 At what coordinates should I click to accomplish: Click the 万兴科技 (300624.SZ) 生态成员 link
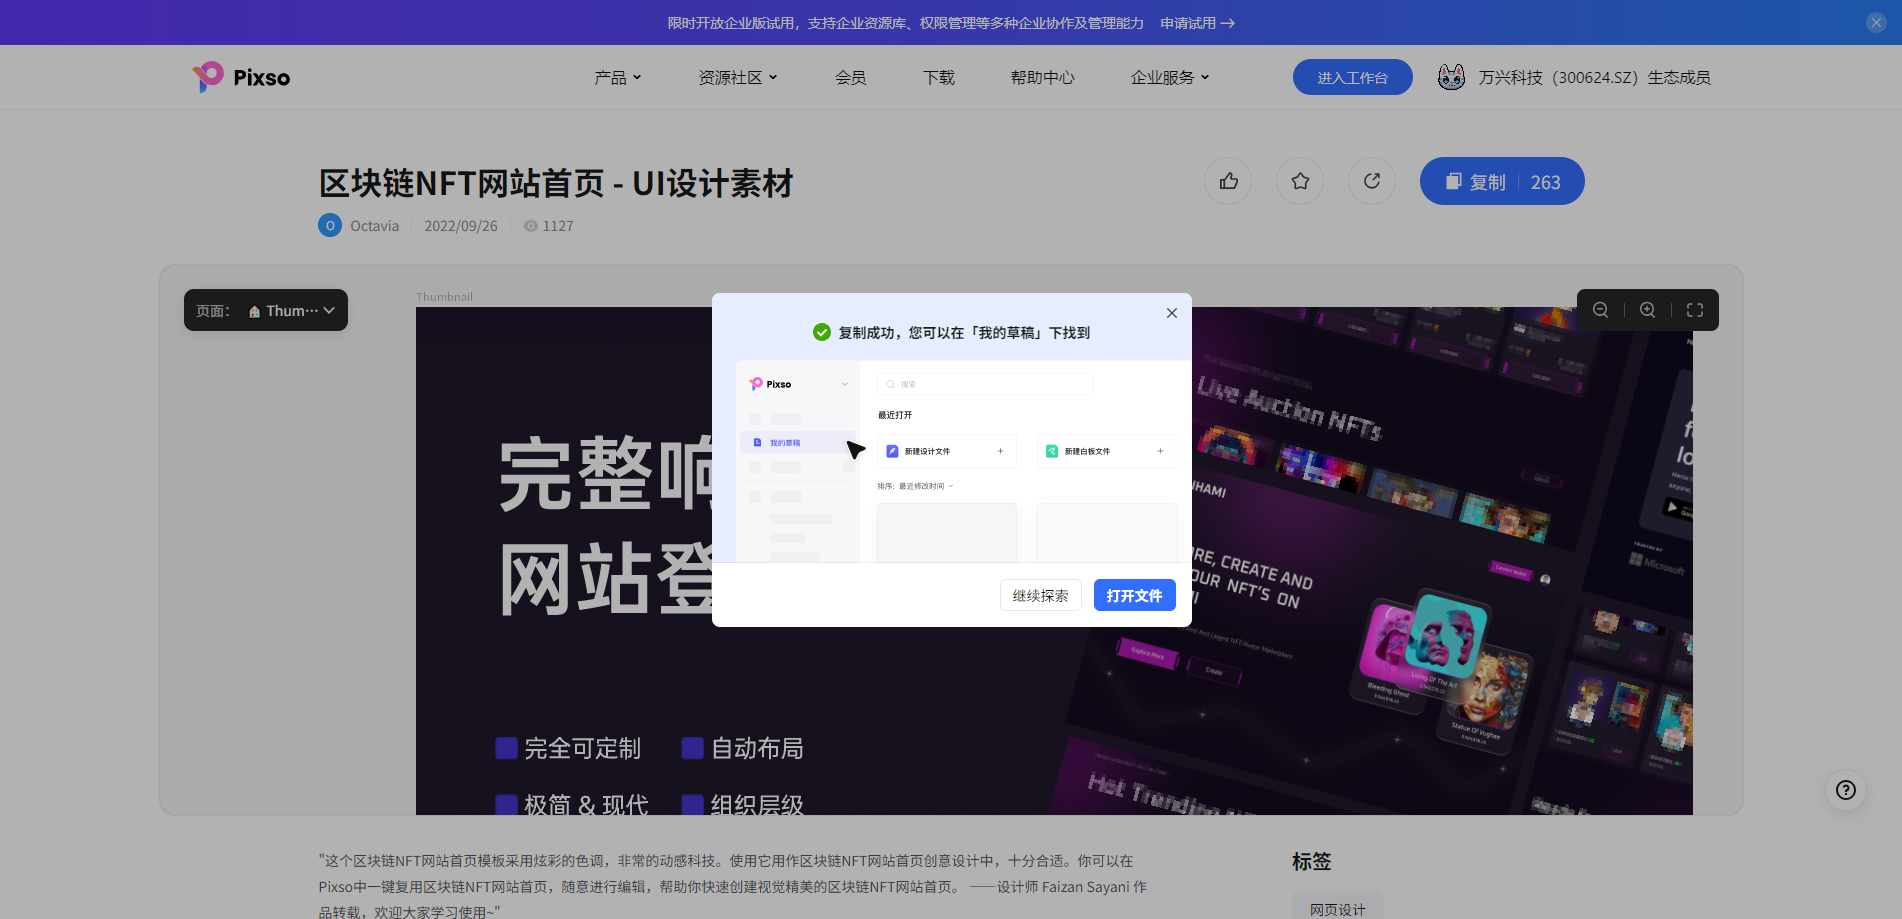click(1595, 77)
